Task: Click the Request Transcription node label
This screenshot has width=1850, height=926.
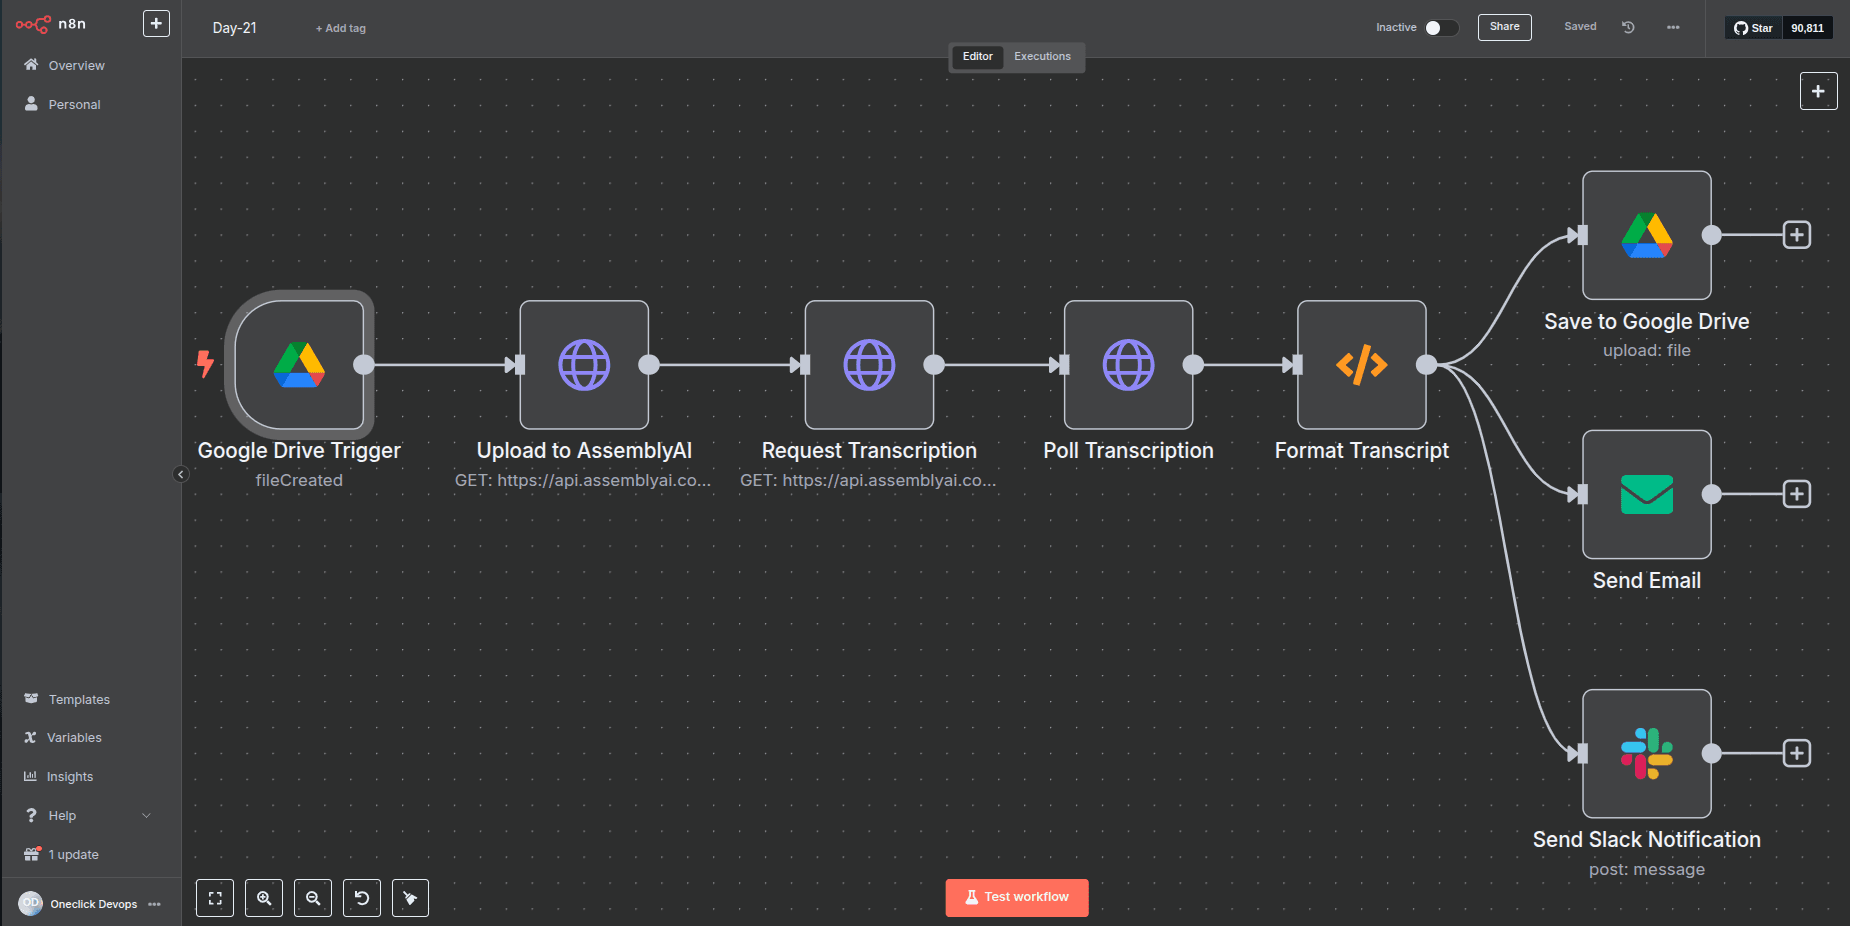Action: [869, 451]
